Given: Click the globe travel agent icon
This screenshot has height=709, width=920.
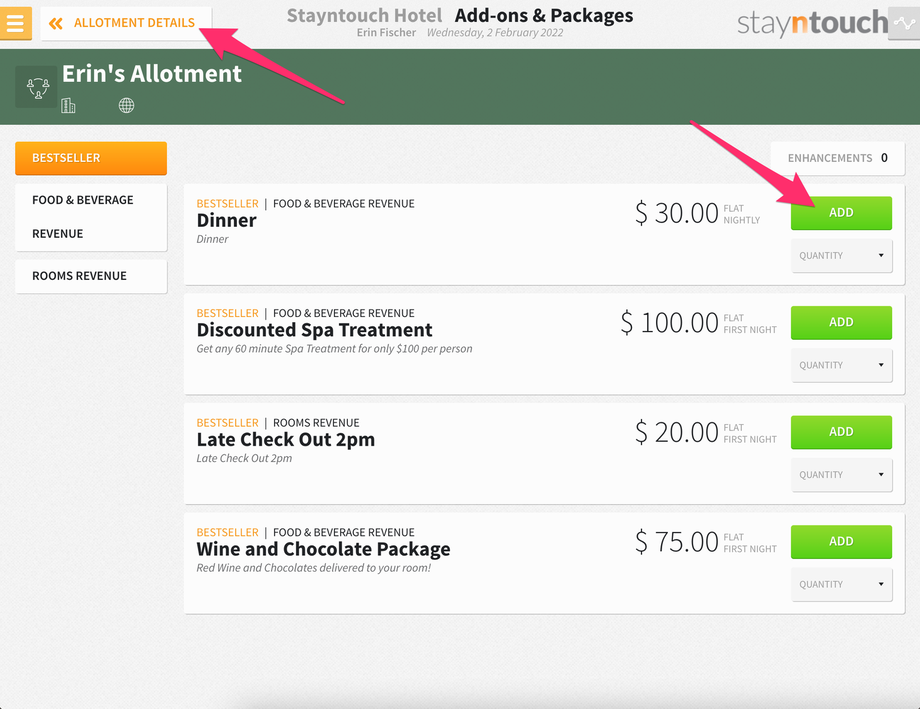Looking at the screenshot, I should click(126, 106).
